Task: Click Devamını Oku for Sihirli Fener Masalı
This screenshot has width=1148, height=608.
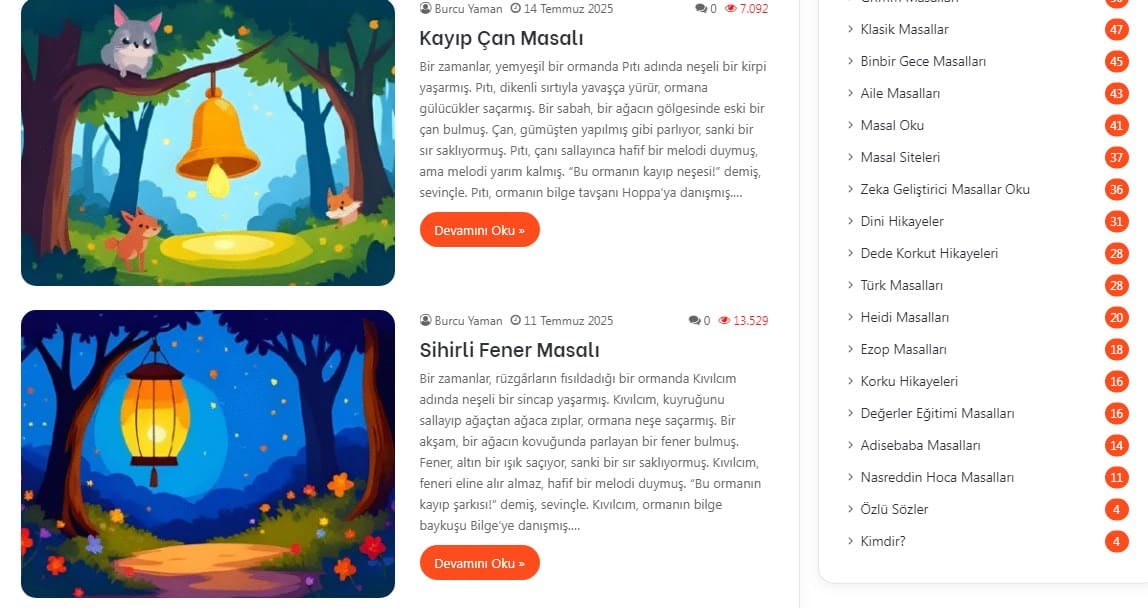Action: (480, 563)
